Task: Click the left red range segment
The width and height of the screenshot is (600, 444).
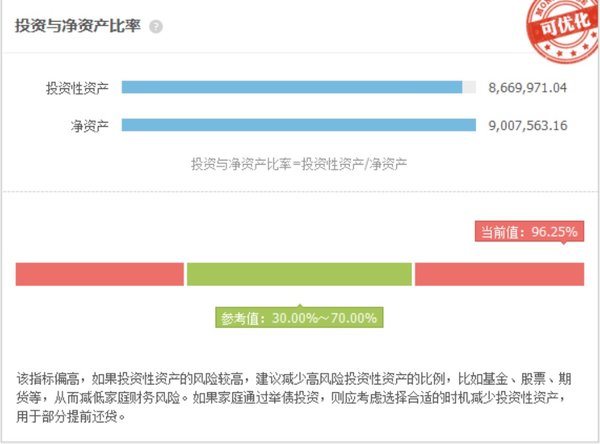Action: coord(99,274)
